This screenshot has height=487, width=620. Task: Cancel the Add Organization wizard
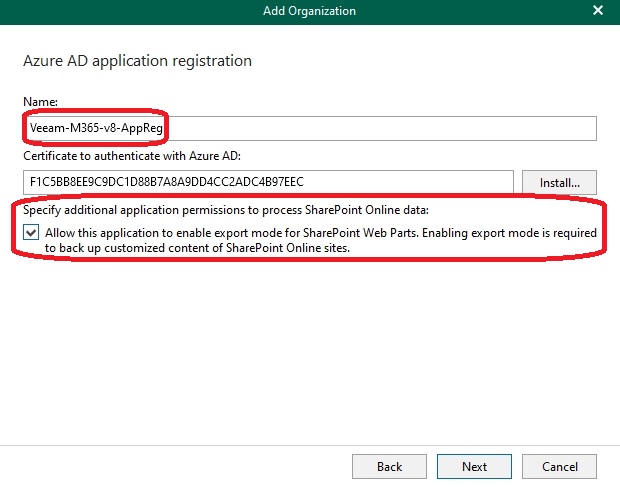click(x=559, y=466)
